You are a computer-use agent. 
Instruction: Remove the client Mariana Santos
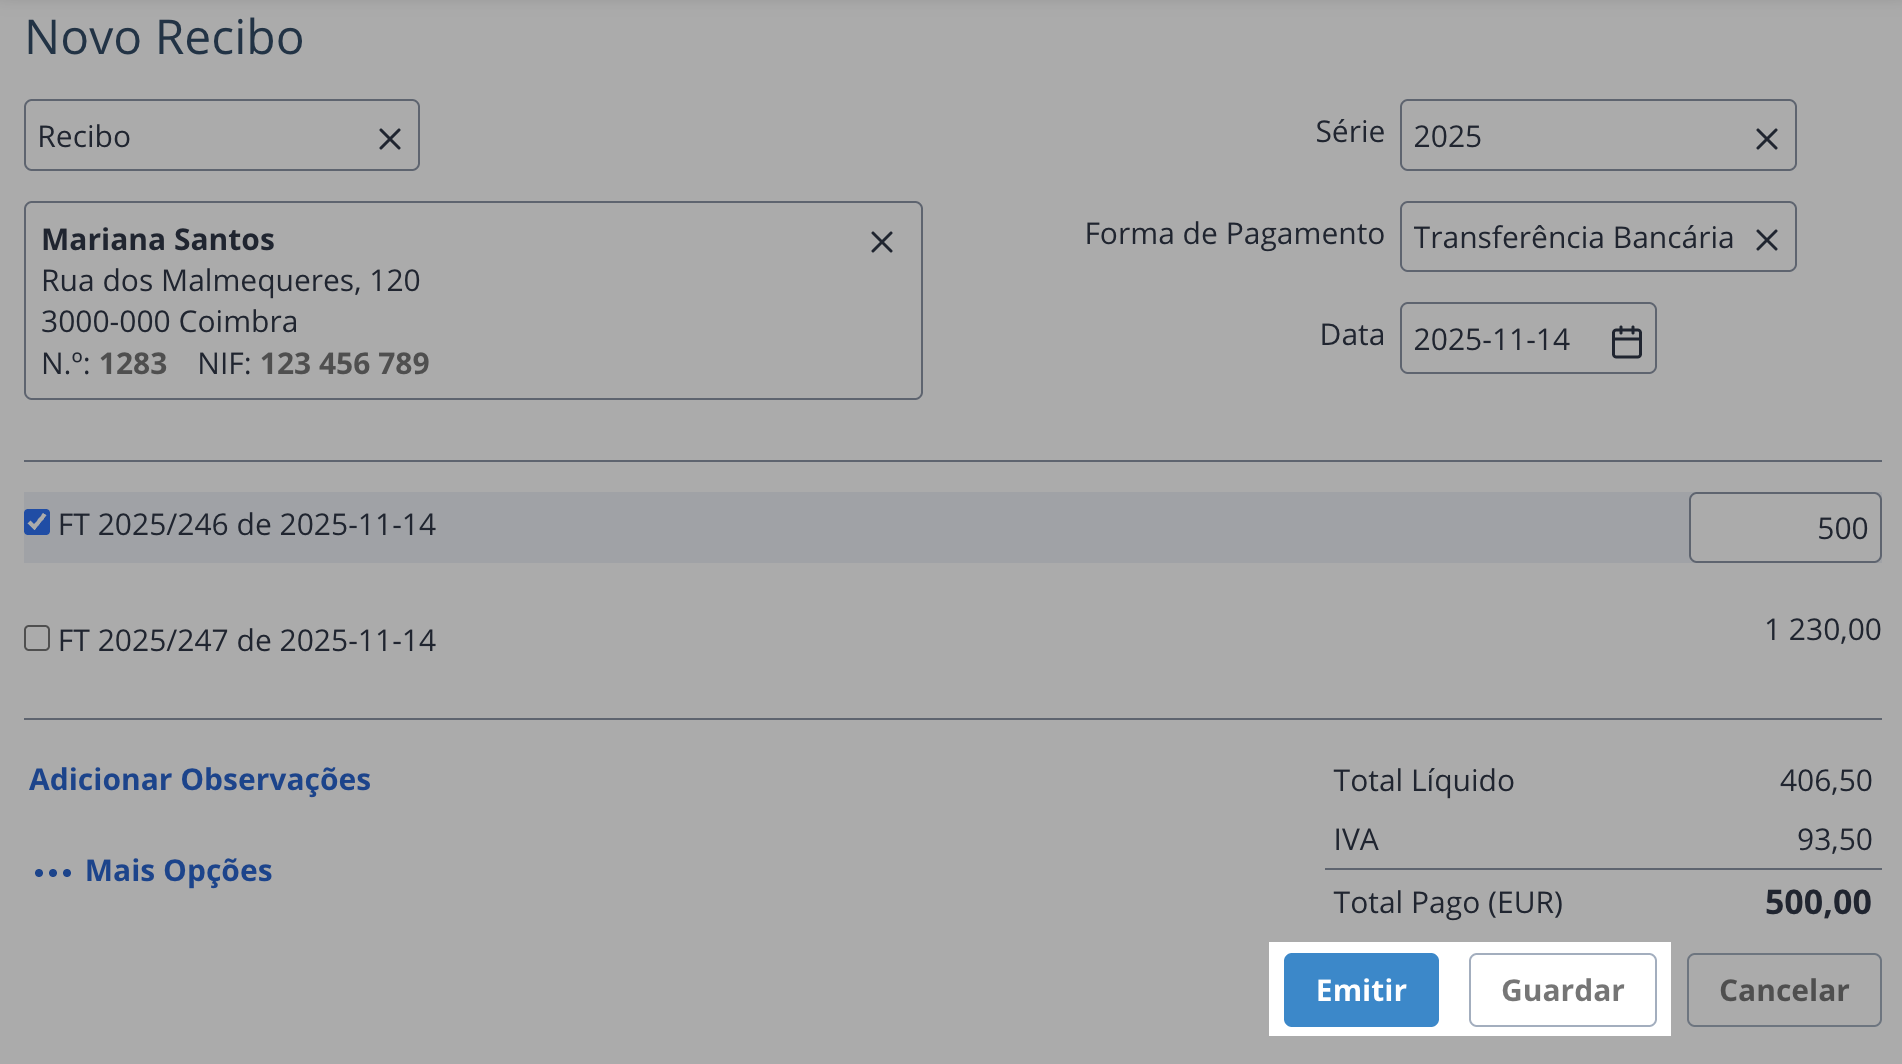[881, 242]
